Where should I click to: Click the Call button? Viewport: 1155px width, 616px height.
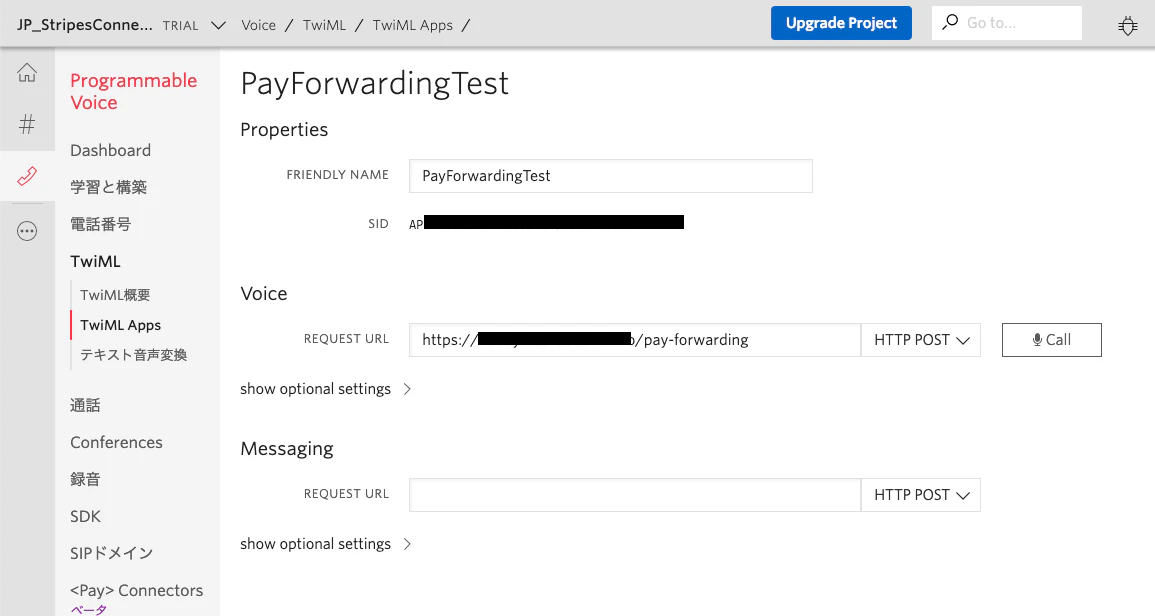(x=1051, y=340)
